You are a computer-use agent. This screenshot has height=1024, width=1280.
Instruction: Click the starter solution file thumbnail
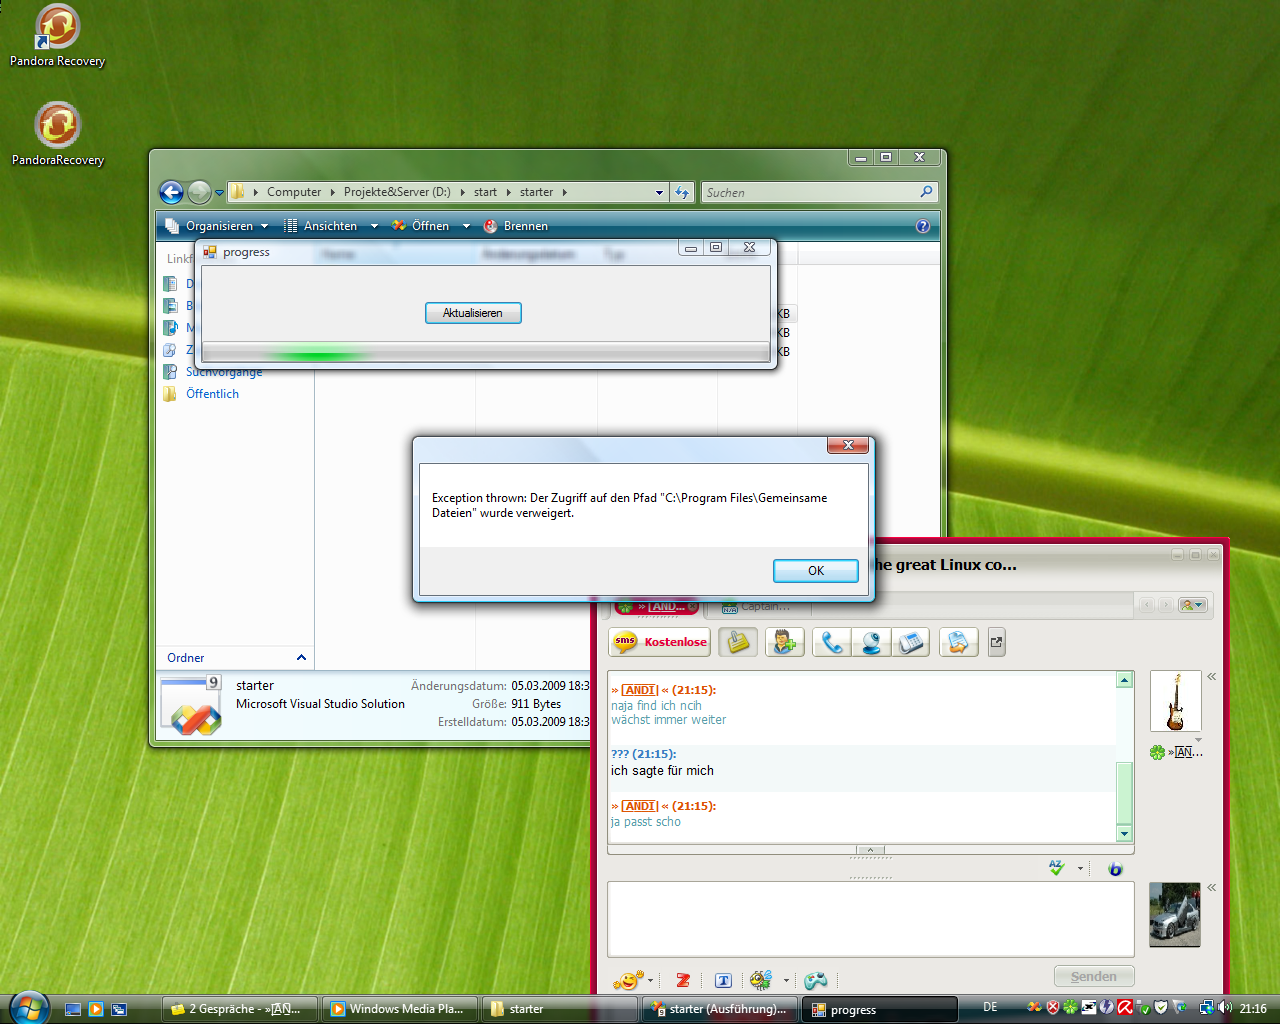[x=191, y=706]
